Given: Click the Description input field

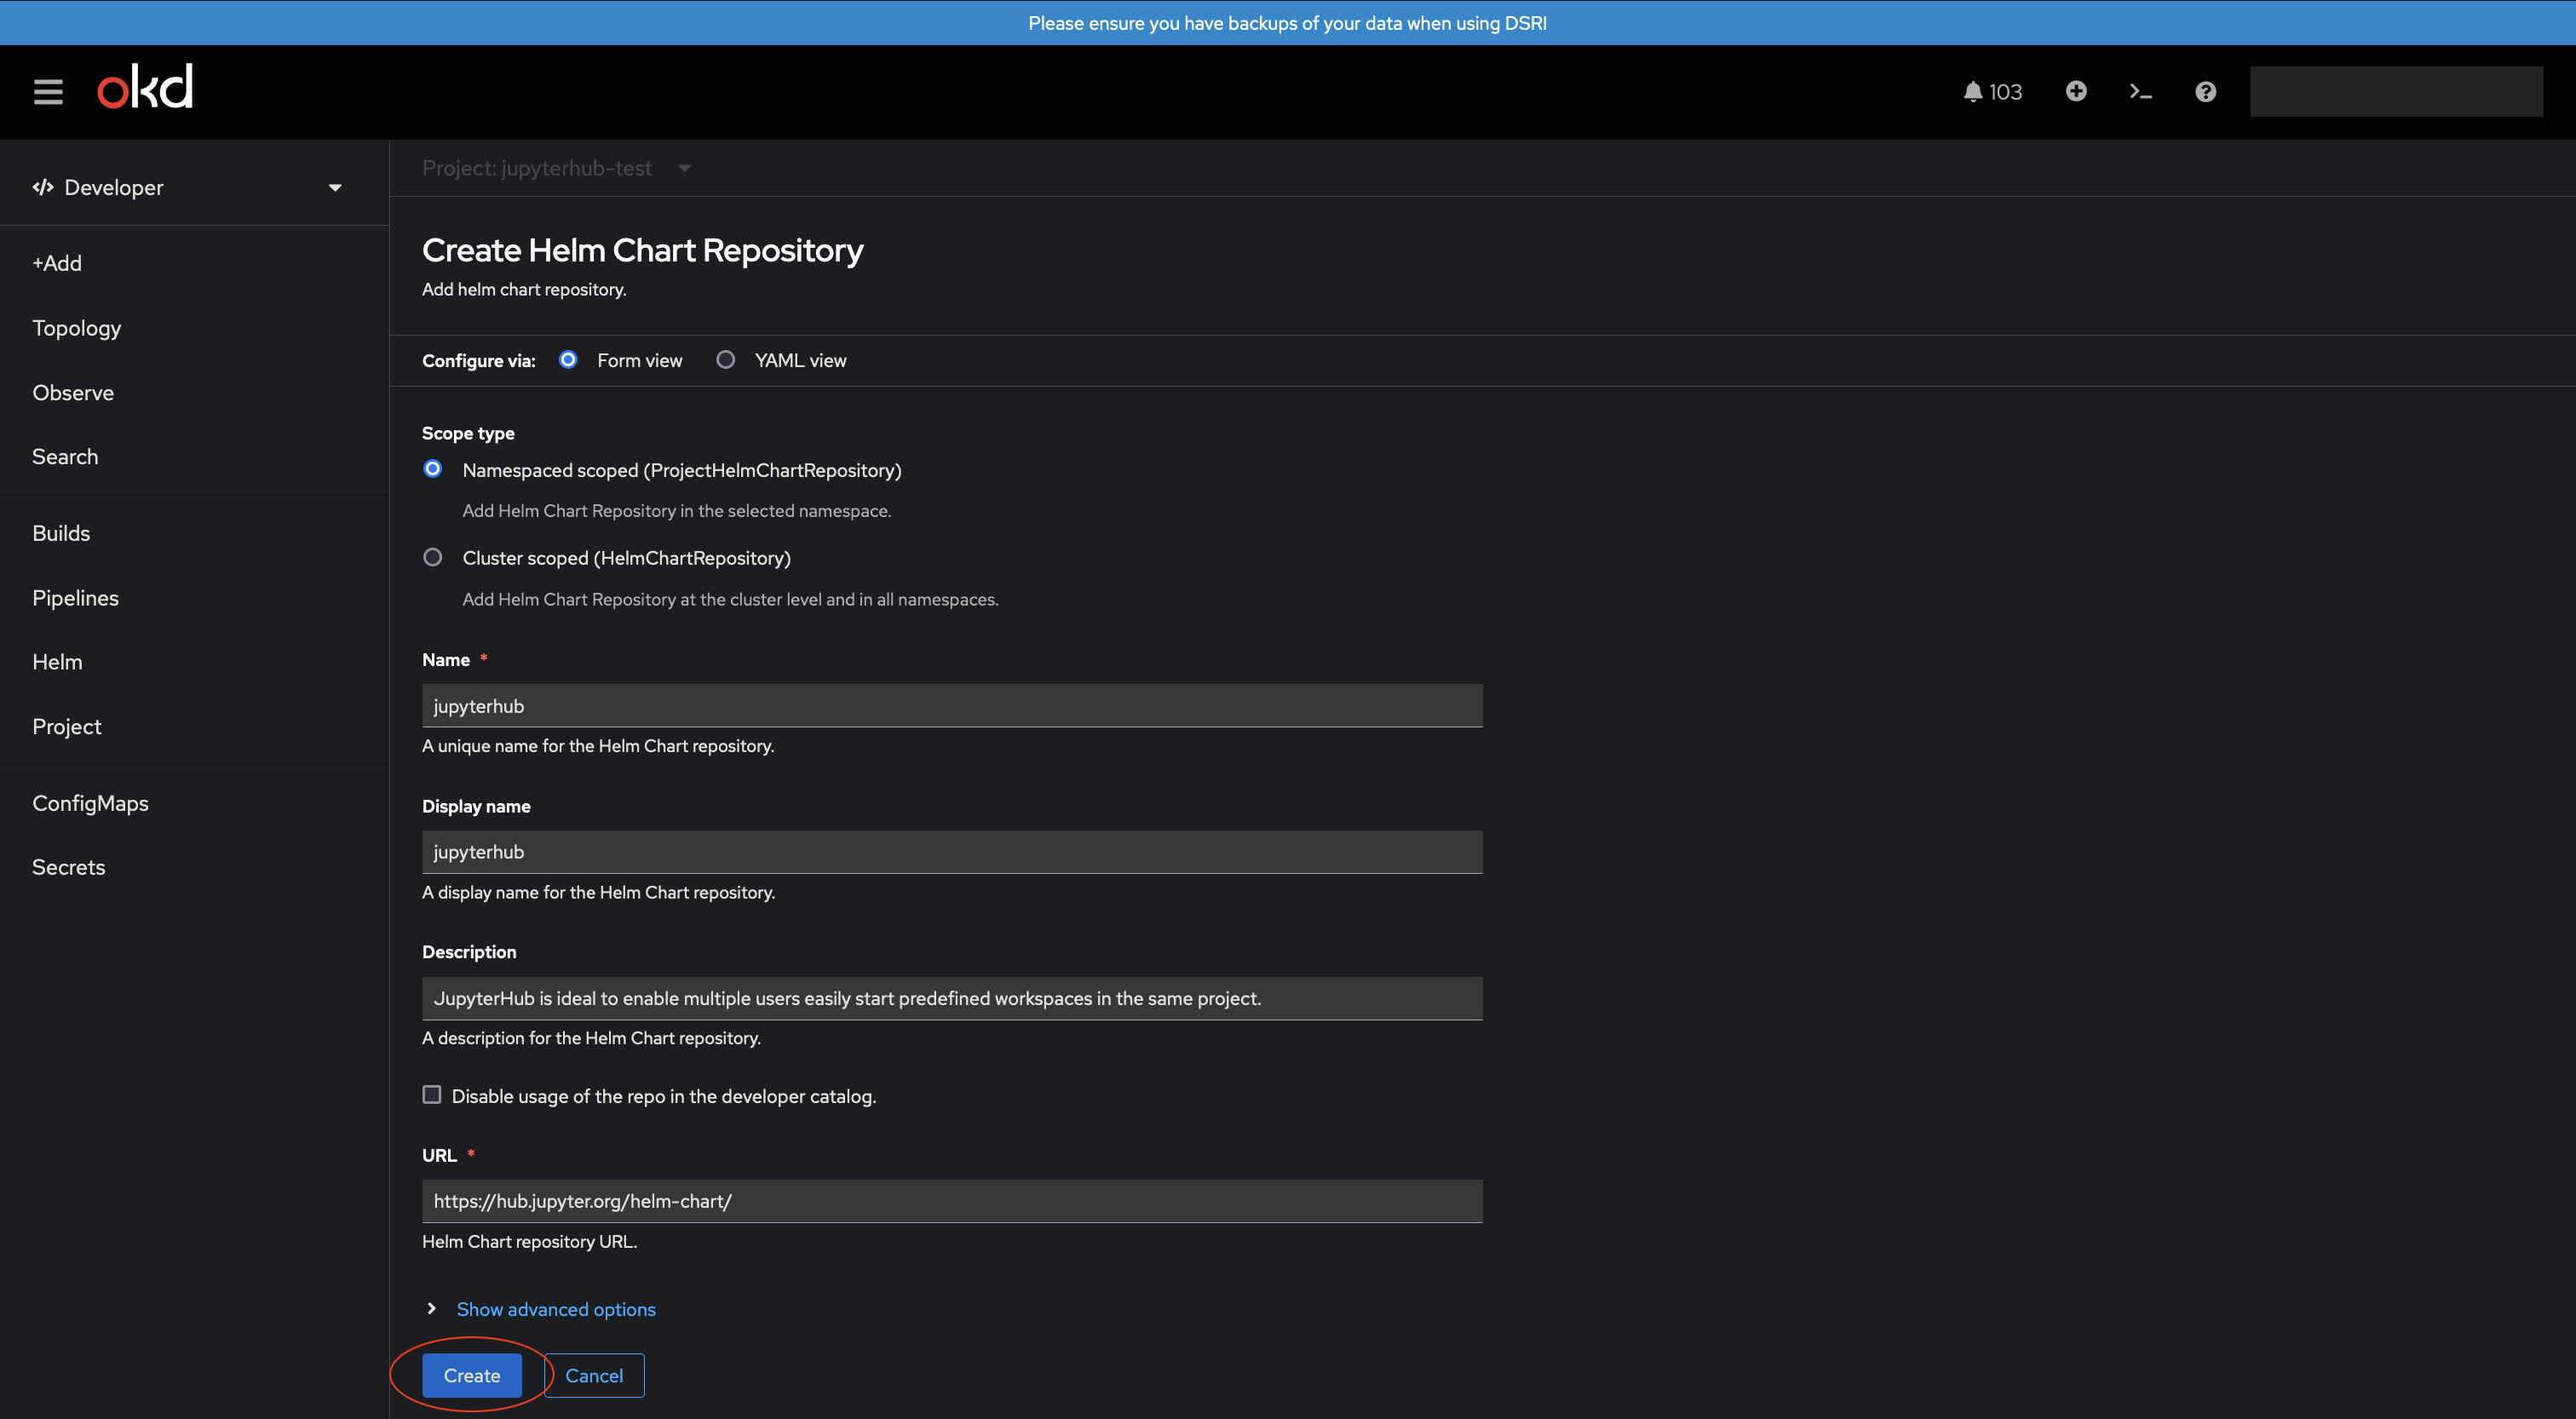Looking at the screenshot, I should (x=952, y=998).
